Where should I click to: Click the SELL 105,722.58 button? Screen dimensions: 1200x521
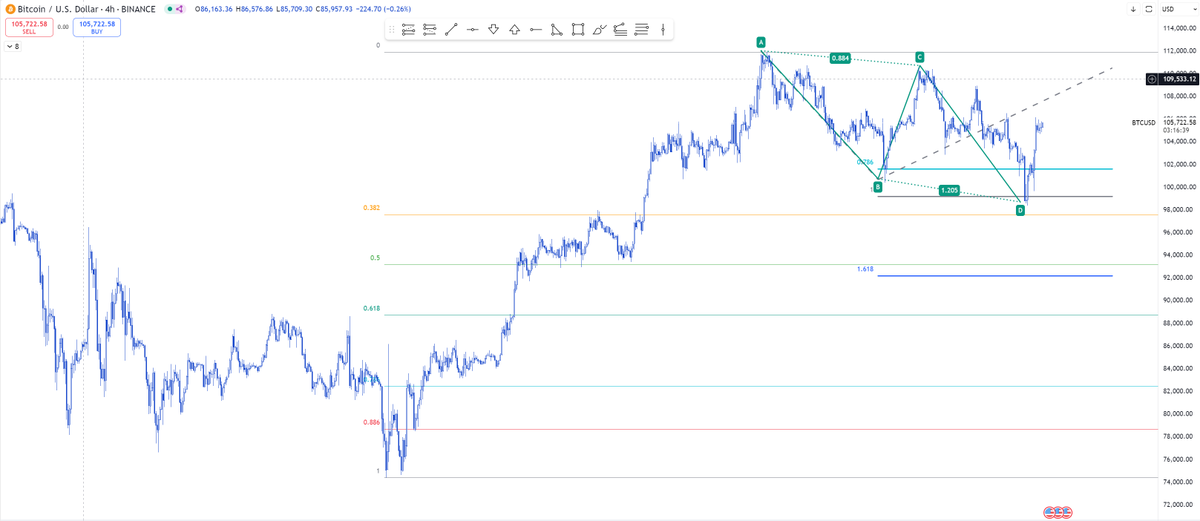tap(27, 26)
